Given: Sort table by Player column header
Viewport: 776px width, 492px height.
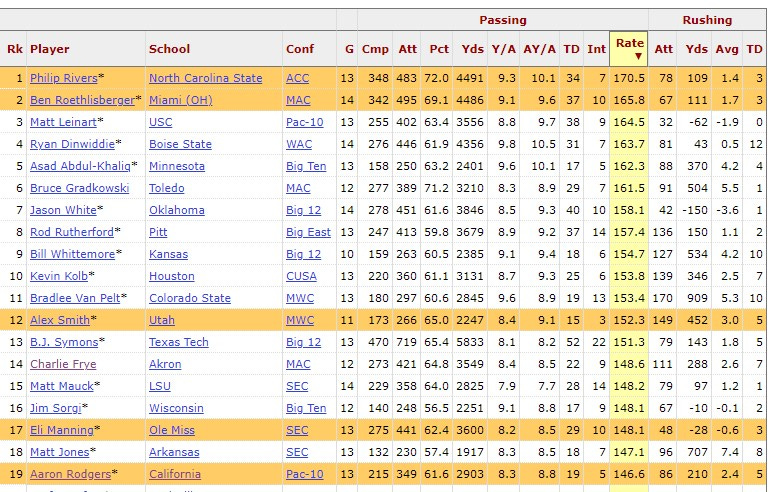Looking at the screenshot, I should [x=86, y=49].
